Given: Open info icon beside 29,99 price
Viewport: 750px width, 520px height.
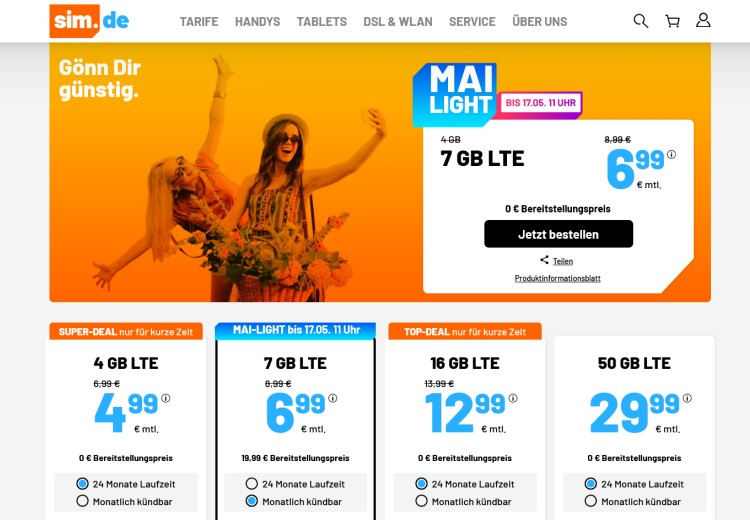Looking at the screenshot, I should [x=687, y=398].
